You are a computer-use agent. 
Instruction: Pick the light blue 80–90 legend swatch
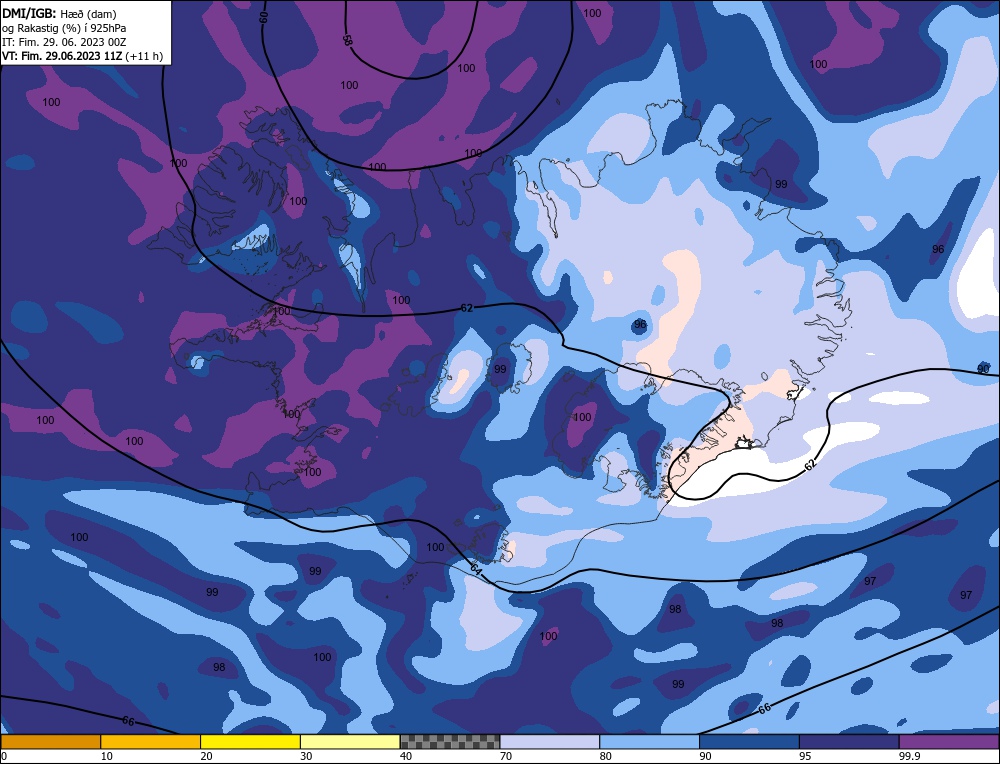[649, 741]
